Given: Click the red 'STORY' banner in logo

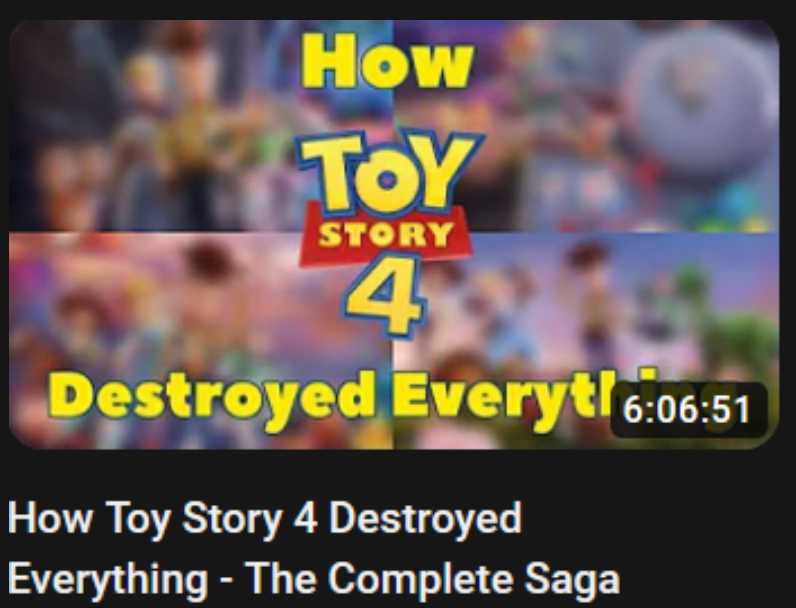Looking at the screenshot, I should 386,236.
